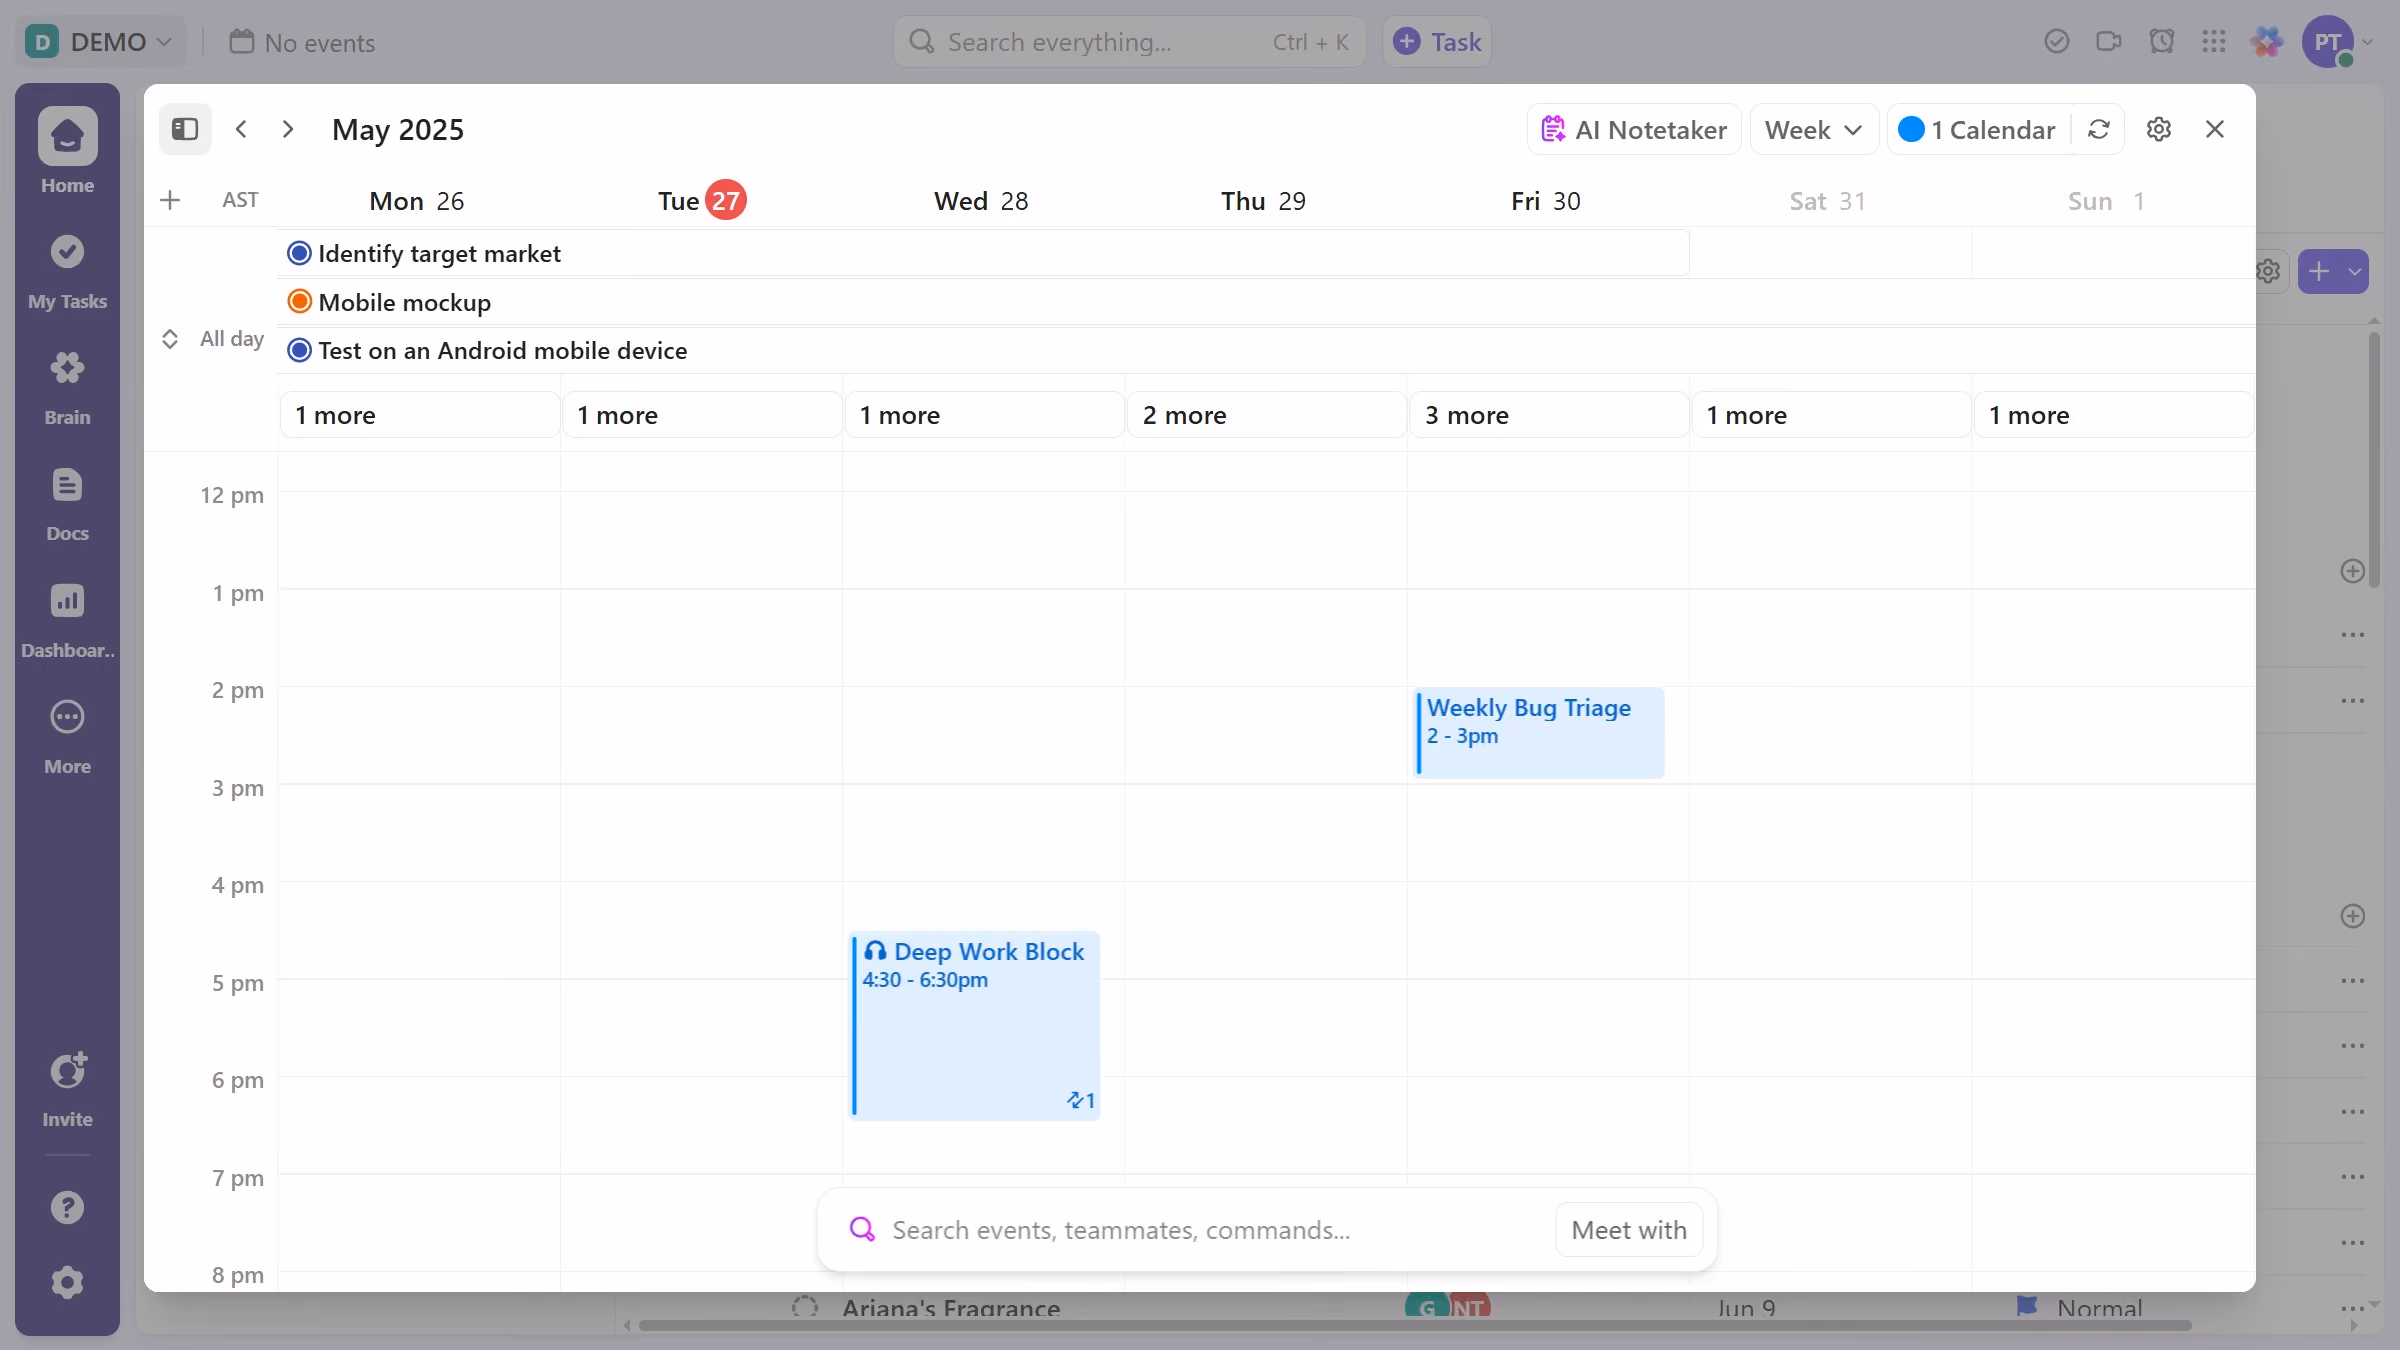
Task: Select the Sat 31 day header
Action: click(1828, 200)
